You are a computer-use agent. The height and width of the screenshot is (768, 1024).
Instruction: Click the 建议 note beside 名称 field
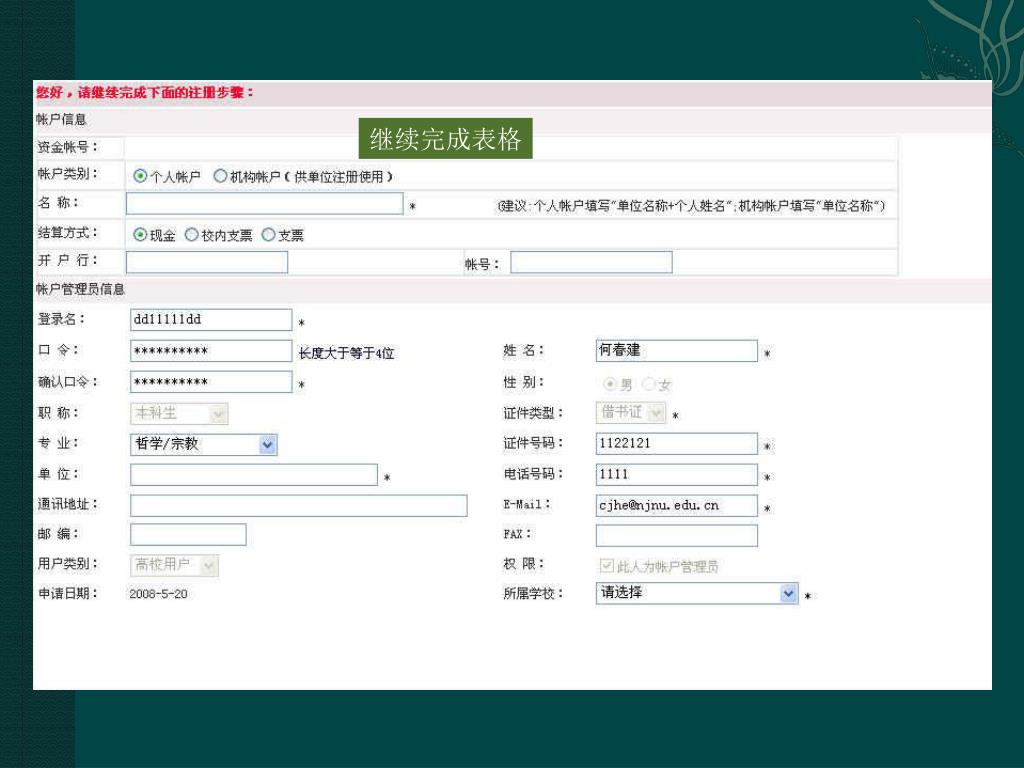point(691,206)
